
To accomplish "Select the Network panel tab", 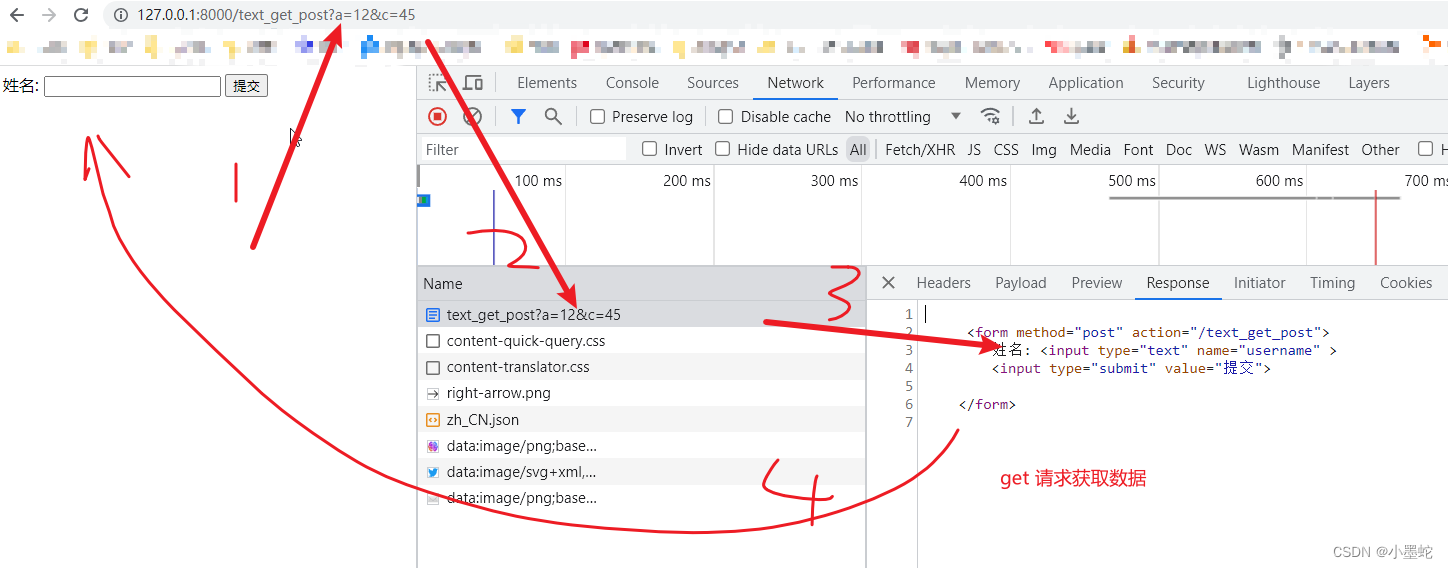I will [x=796, y=83].
